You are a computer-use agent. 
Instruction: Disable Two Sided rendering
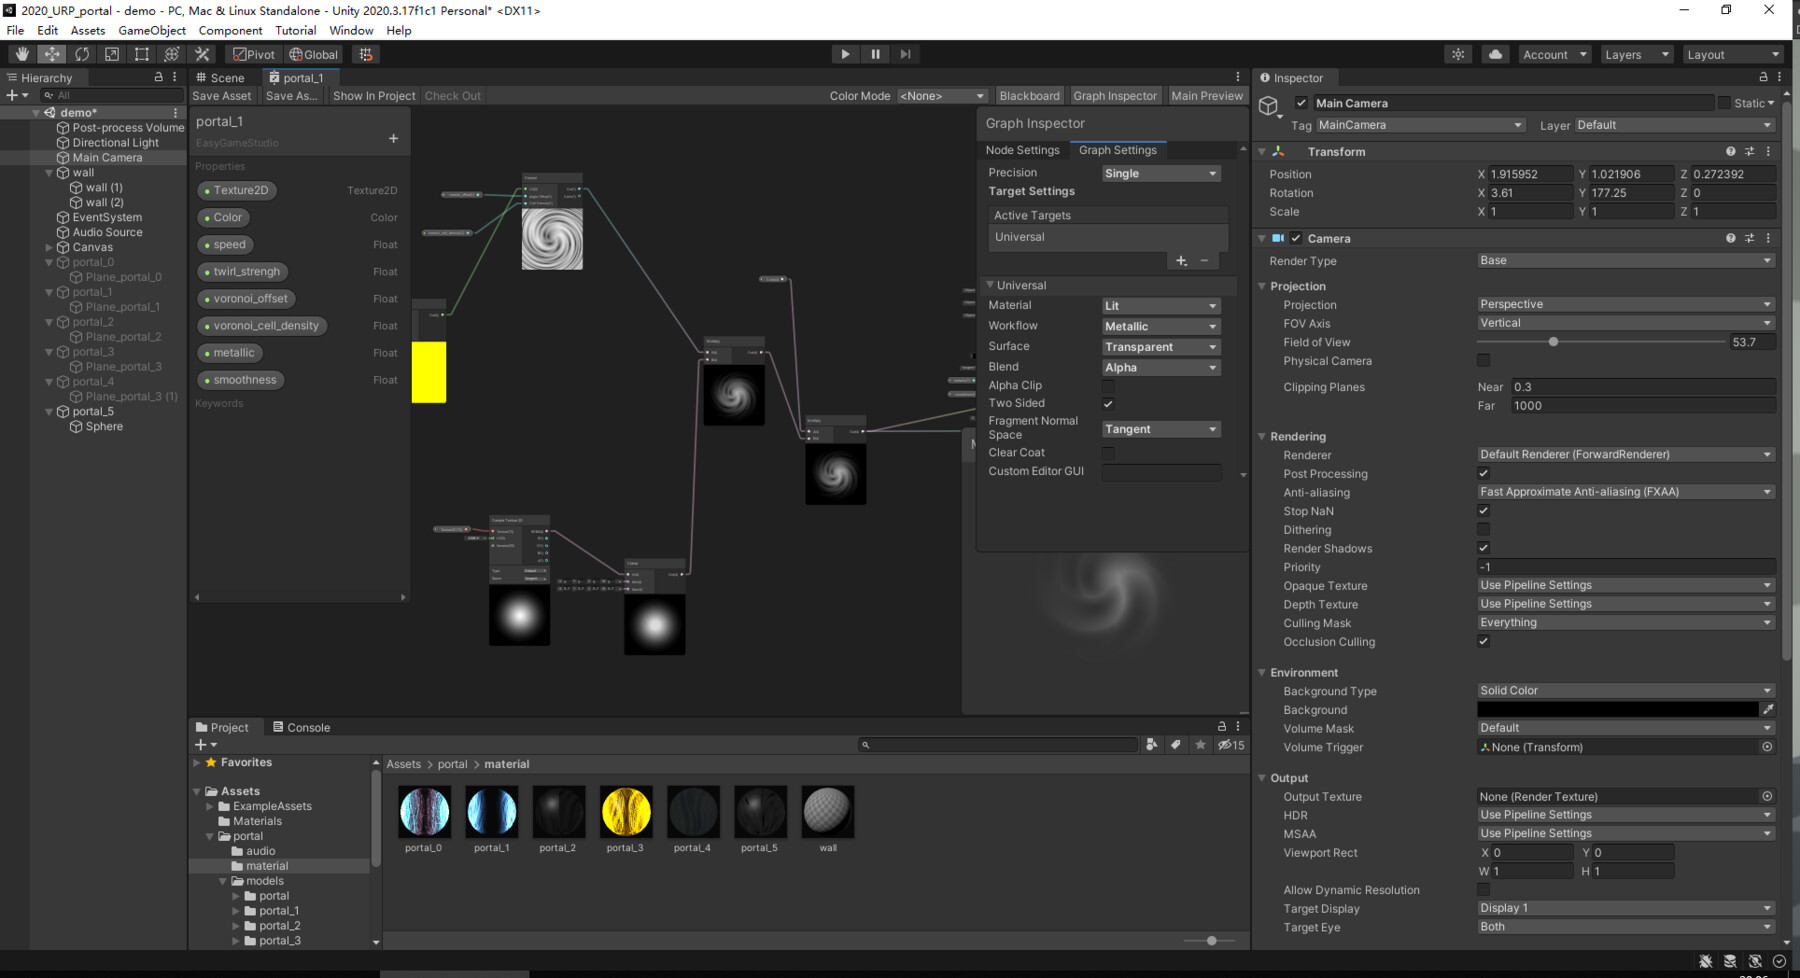[x=1108, y=403]
